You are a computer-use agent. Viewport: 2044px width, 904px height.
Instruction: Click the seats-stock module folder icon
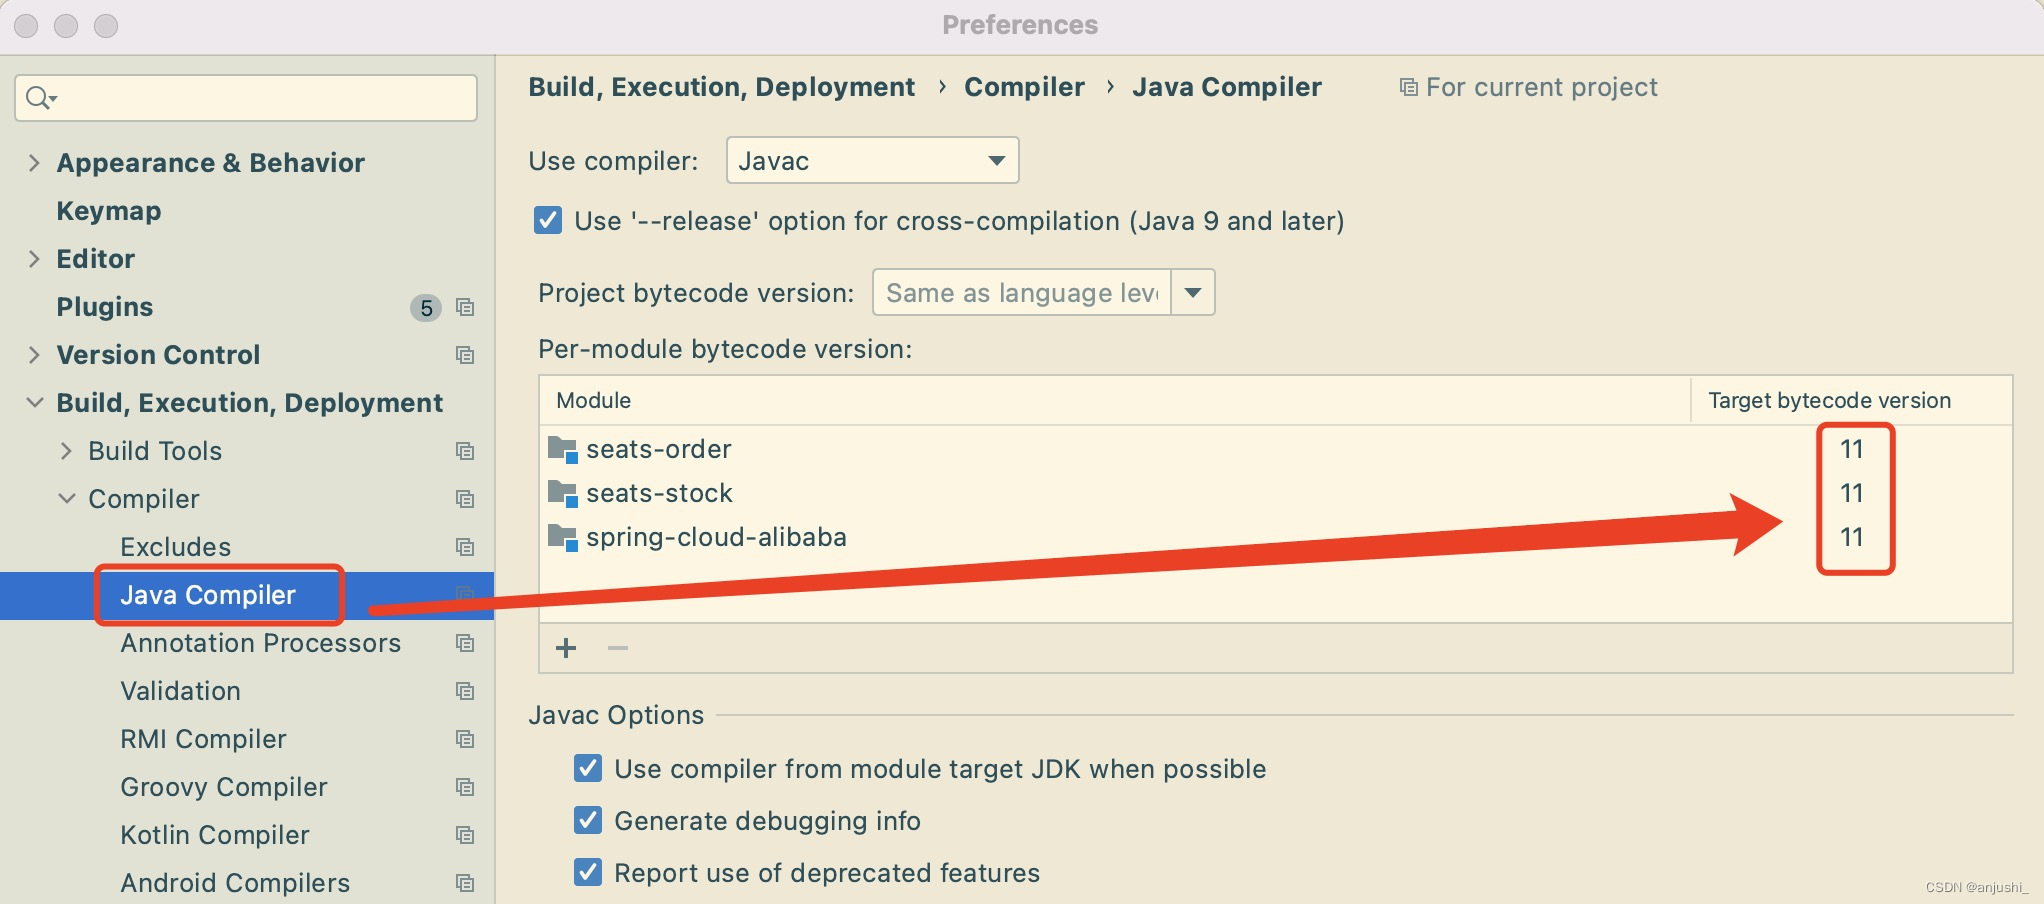[x=563, y=494]
